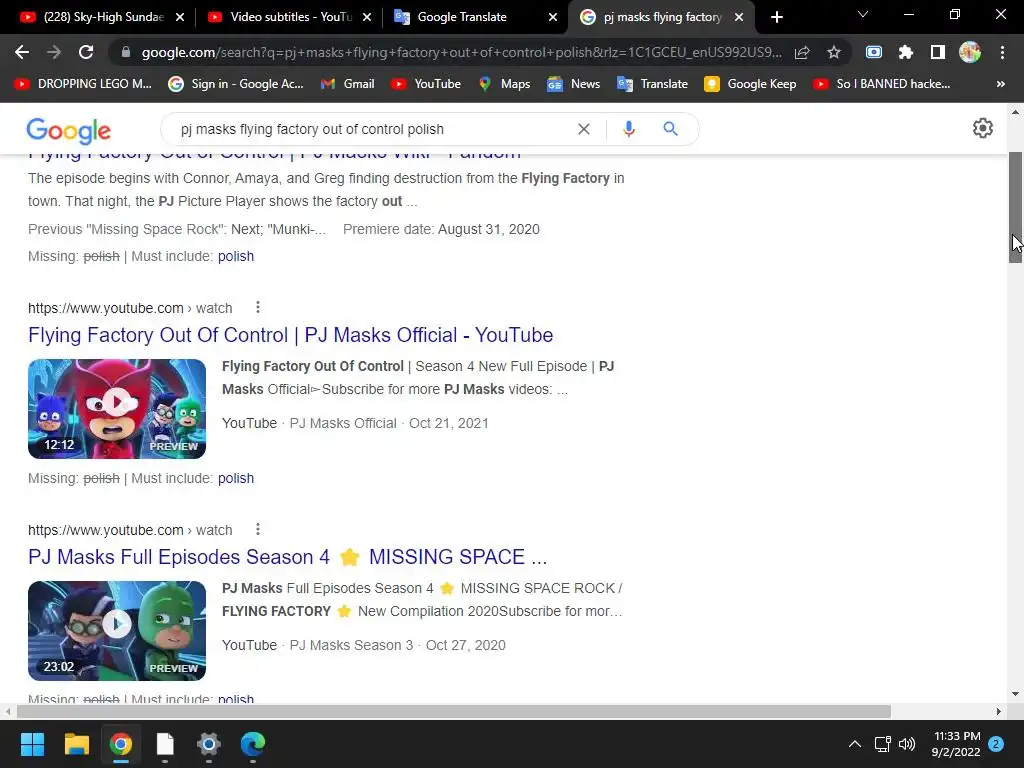Open the Maps bookmark

[504, 84]
